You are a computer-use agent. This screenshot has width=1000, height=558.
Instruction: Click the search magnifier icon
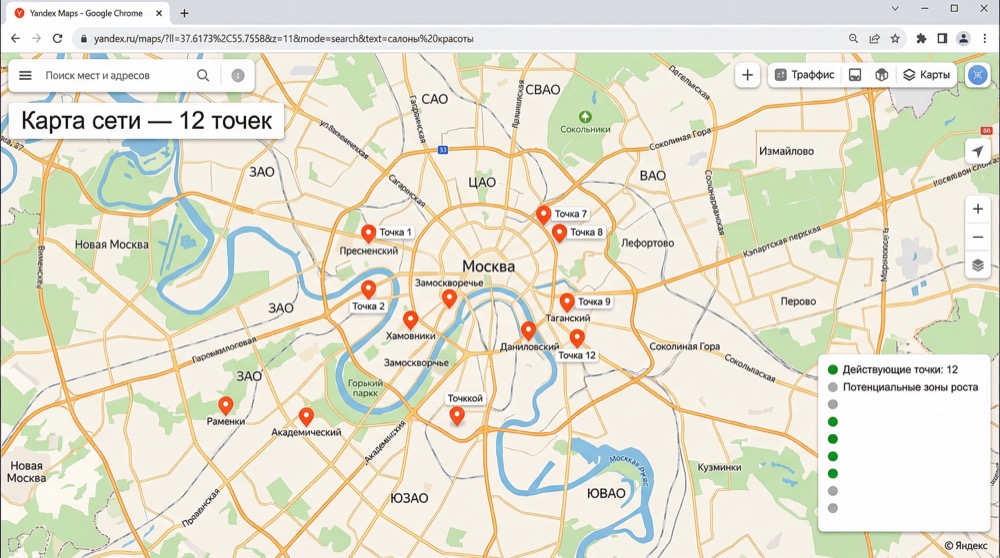pos(204,76)
